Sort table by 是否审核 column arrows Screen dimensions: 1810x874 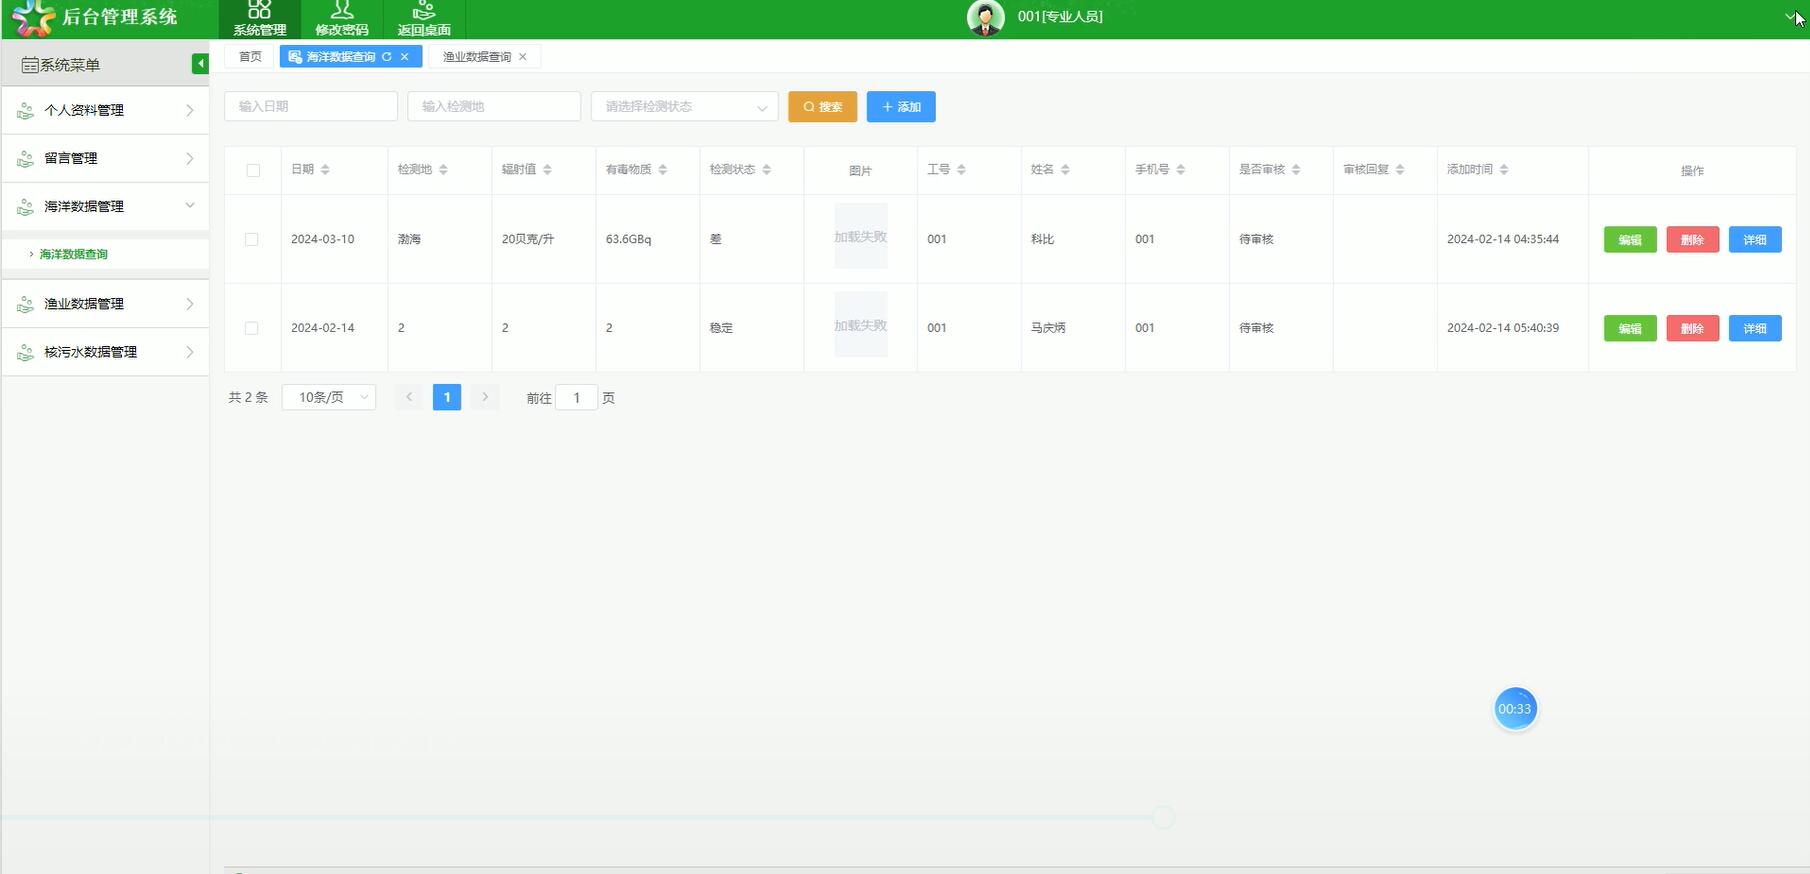click(1295, 170)
